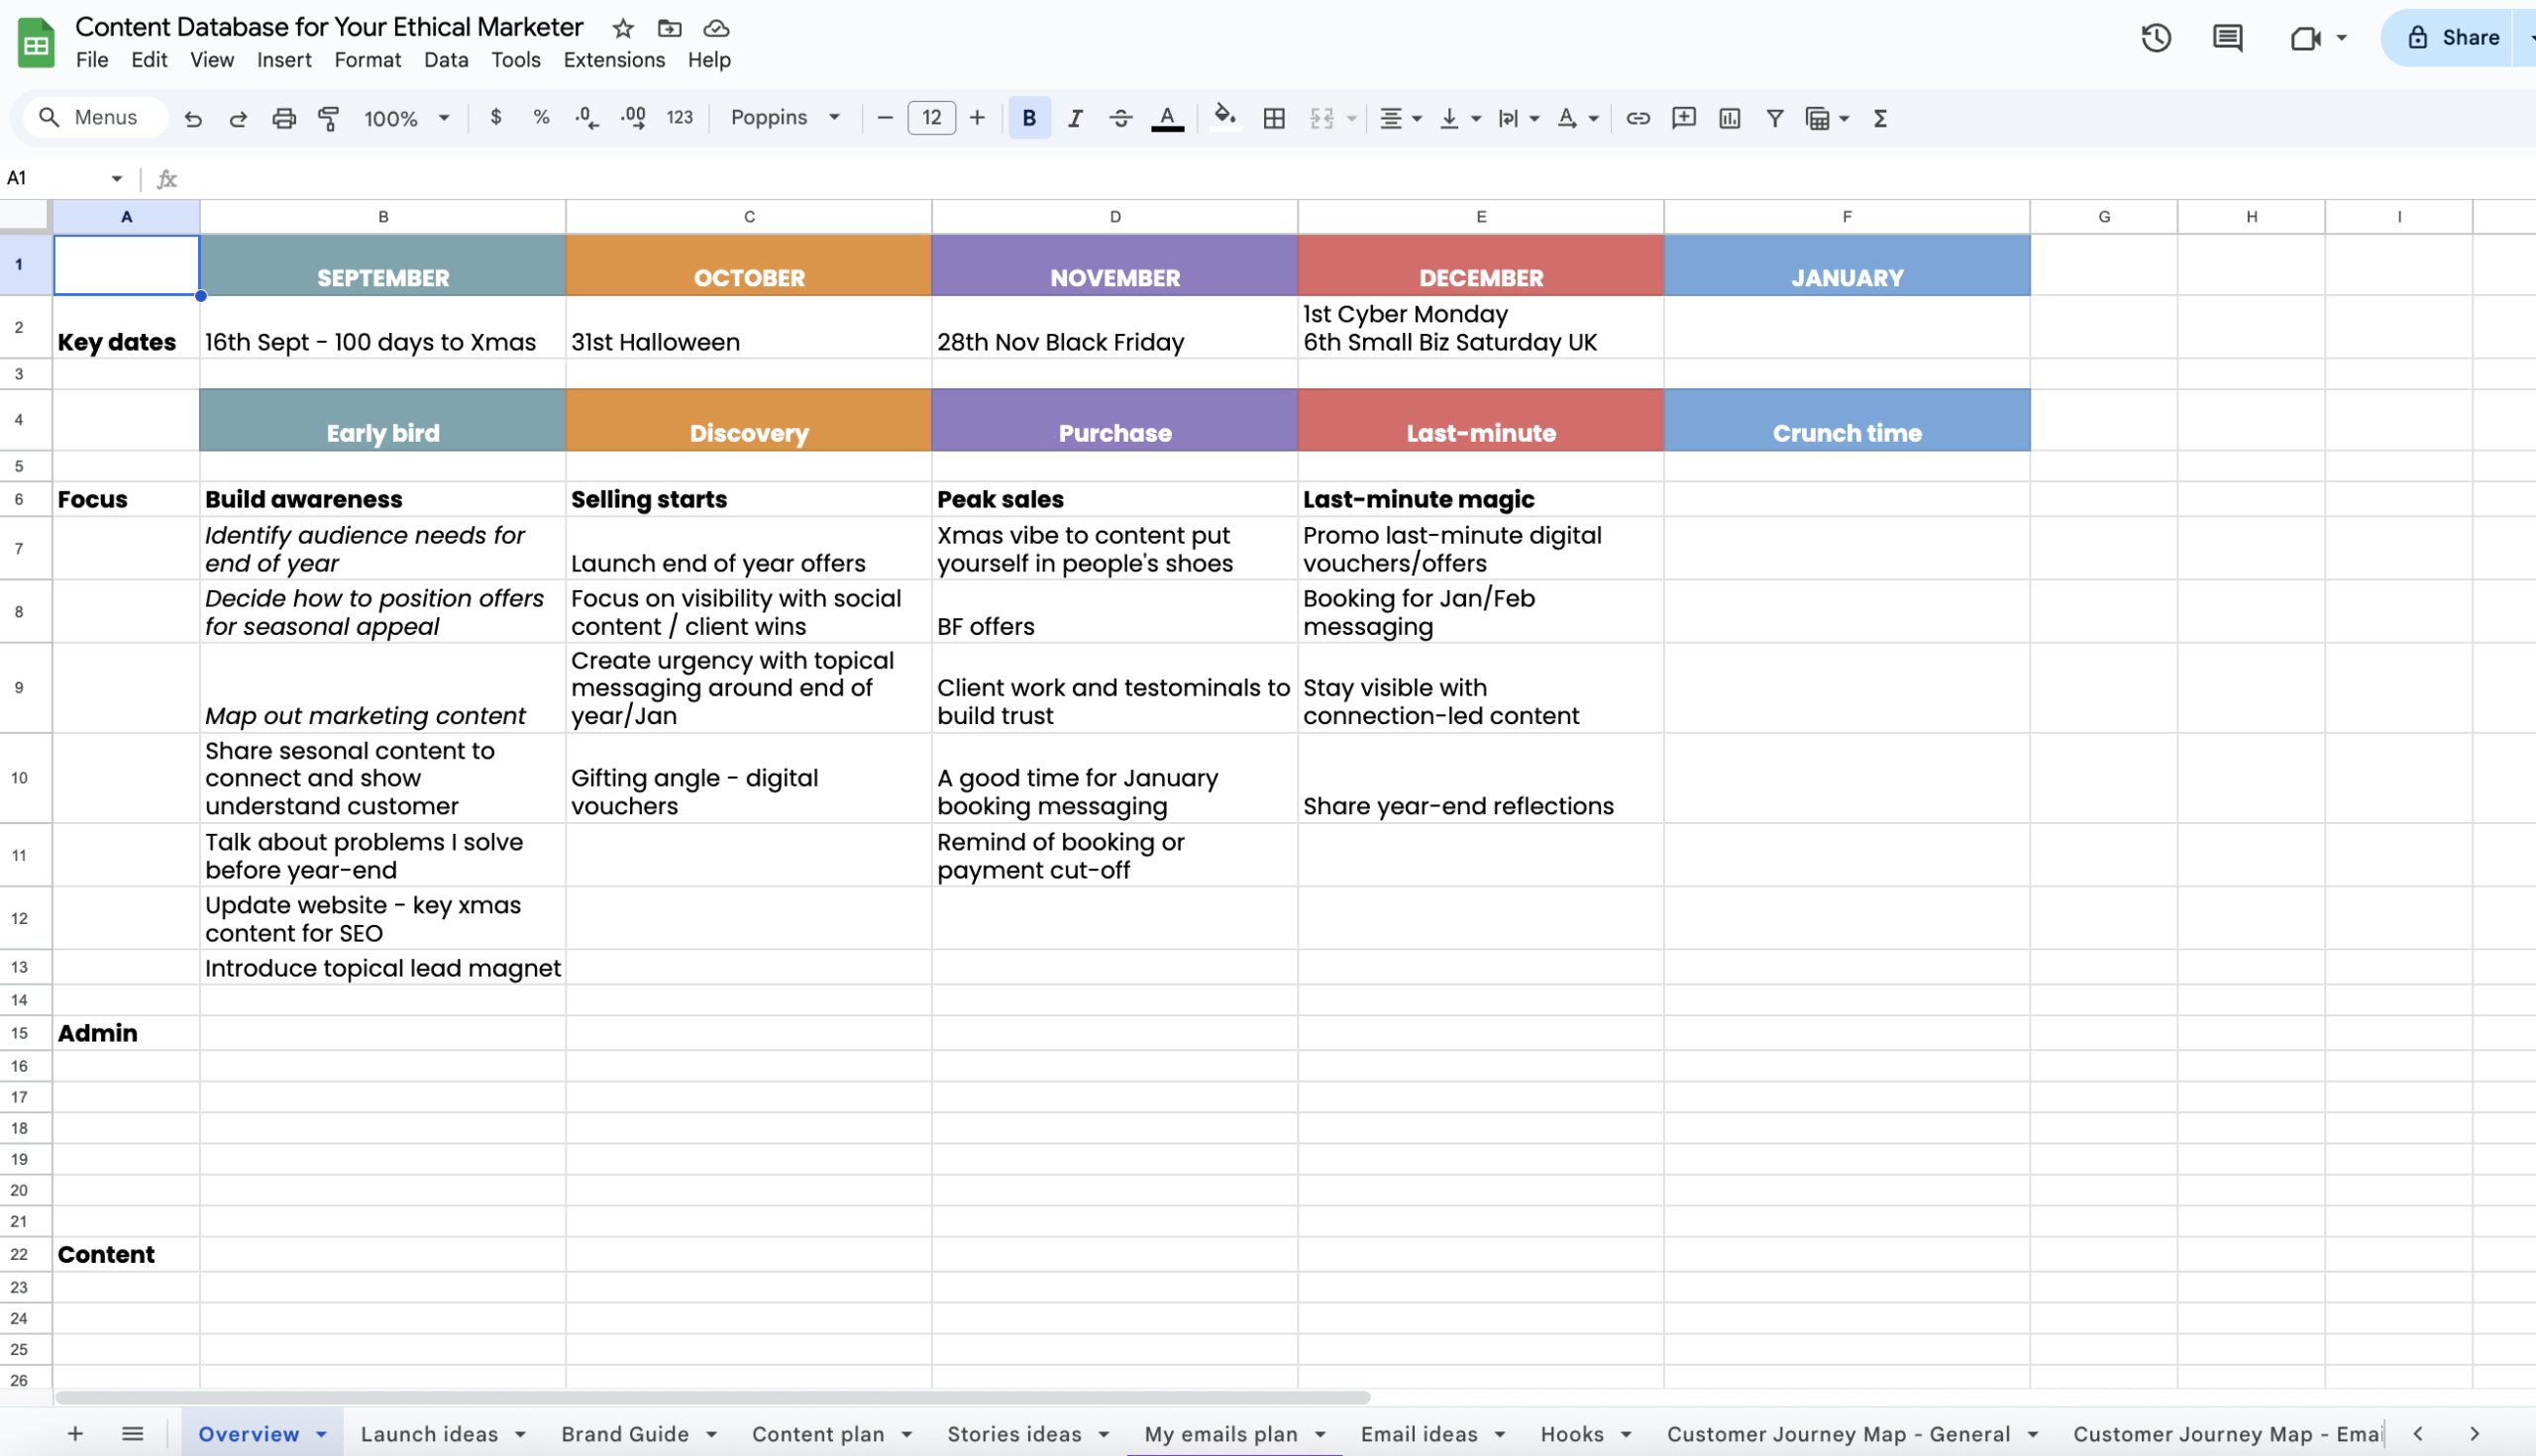This screenshot has height=1456, width=2536.
Task: Select the SEPTEMBER header cell
Action: 383,265
